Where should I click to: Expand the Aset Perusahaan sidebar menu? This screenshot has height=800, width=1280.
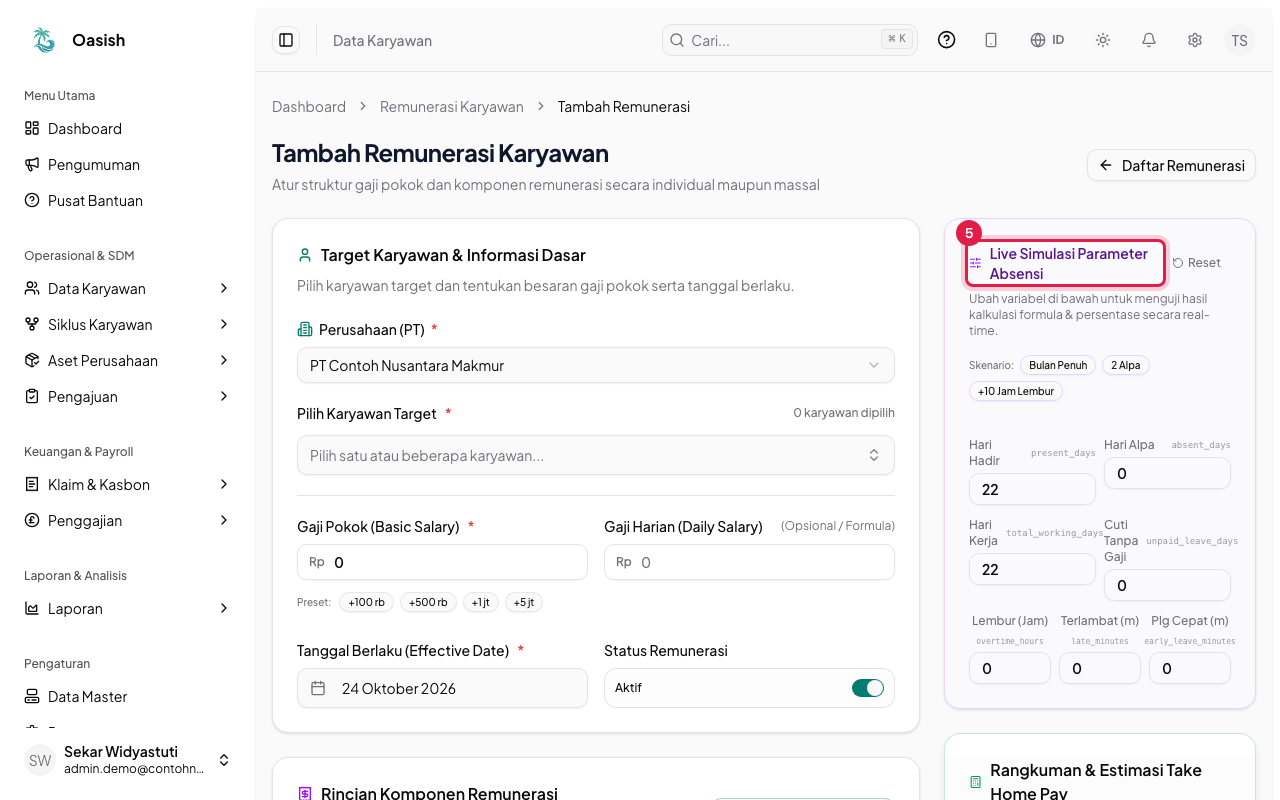[128, 361]
